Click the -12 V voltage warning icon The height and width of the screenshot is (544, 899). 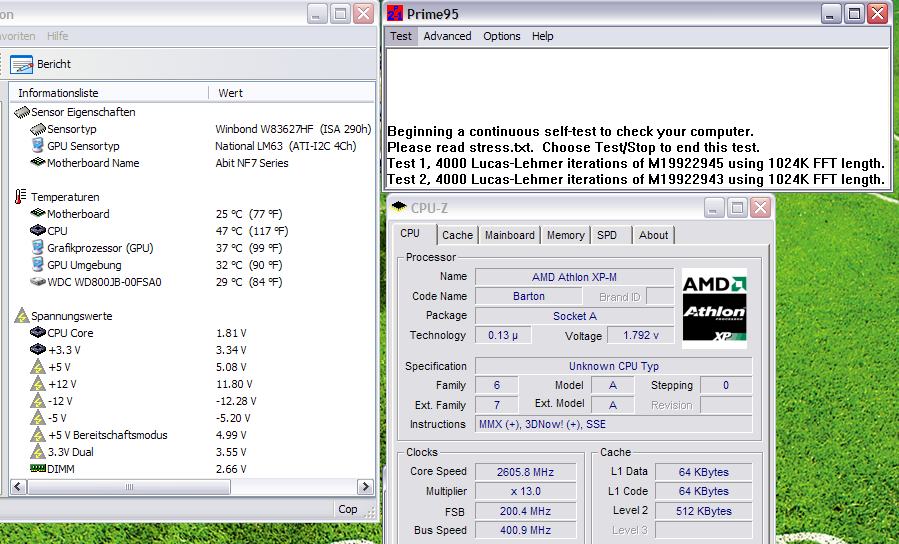[x=38, y=401]
